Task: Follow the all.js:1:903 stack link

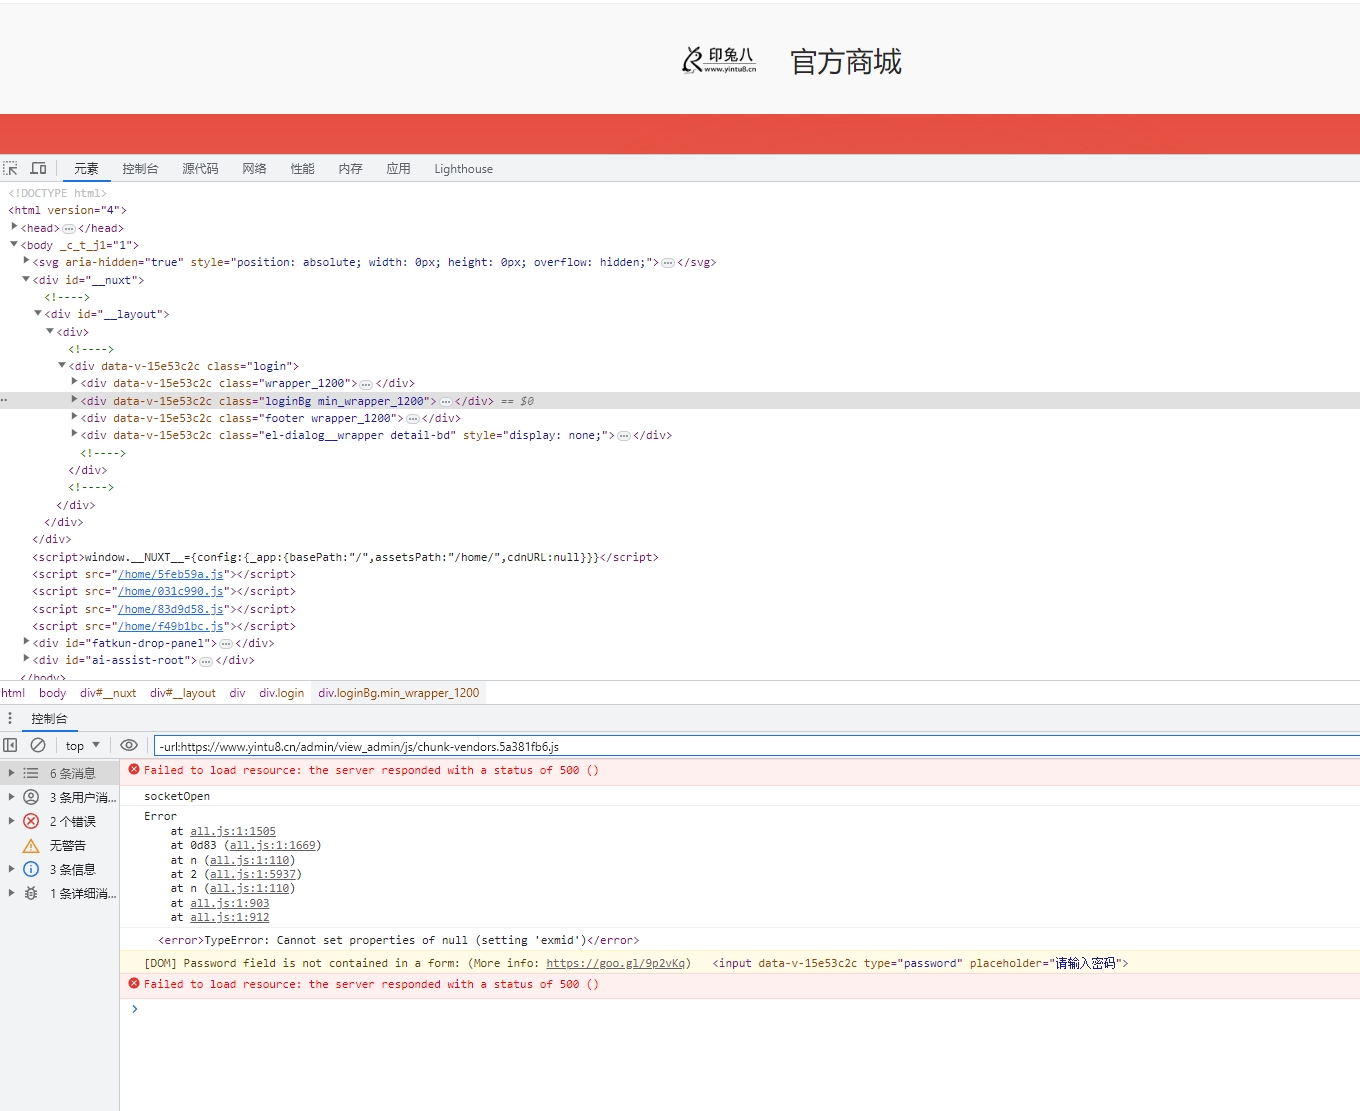Action: tap(230, 903)
